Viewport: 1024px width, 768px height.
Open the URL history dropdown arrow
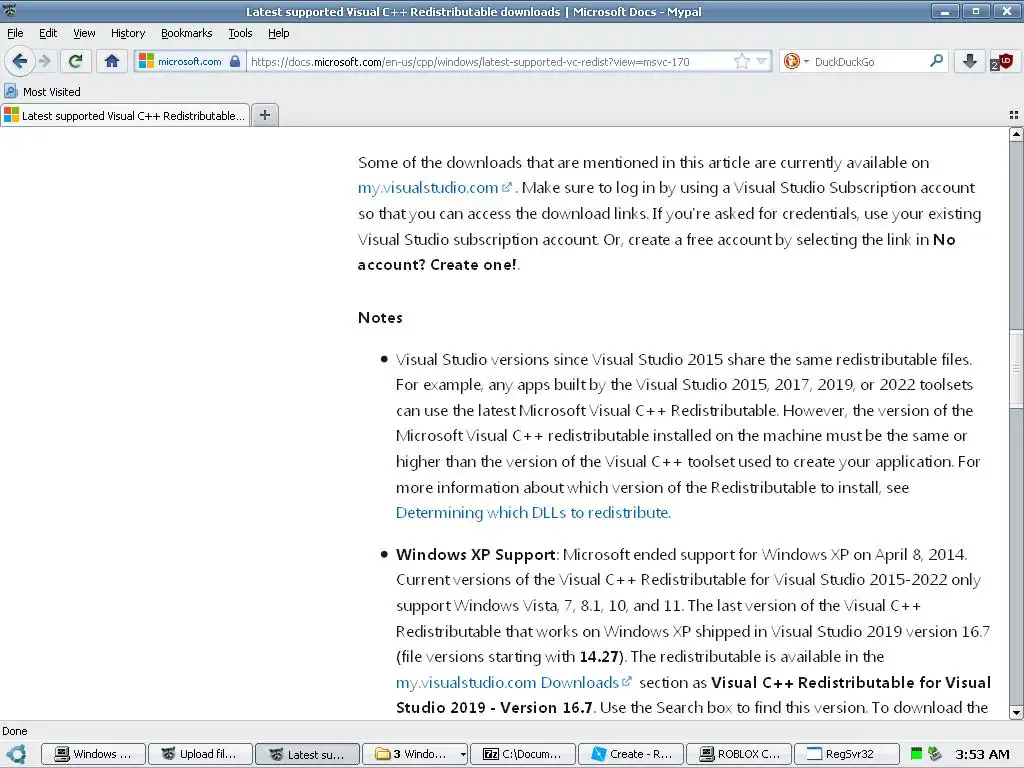(x=761, y=61)
